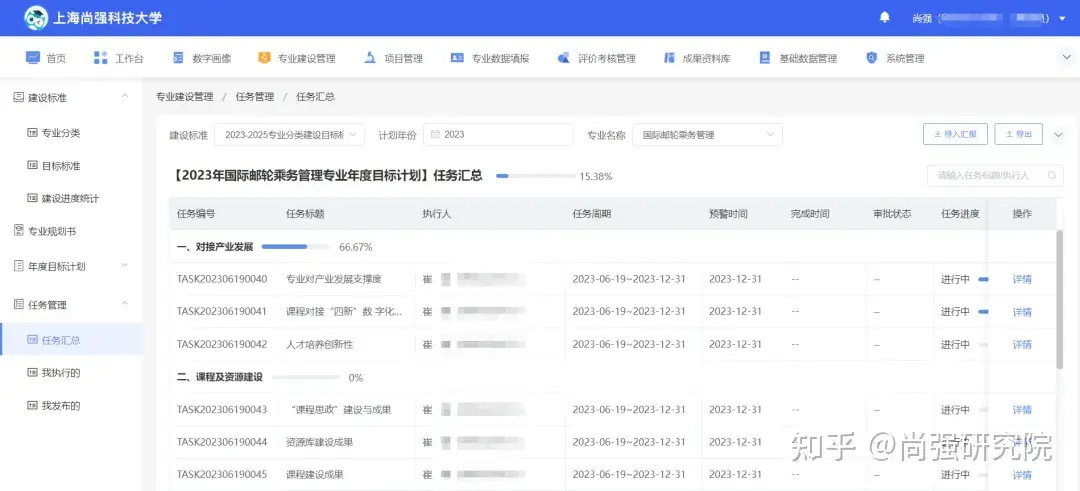Viewport: 1080px width, 491px height.
Task: Click the 专业规划书 sidebar icon
Action: click(19, 230)
